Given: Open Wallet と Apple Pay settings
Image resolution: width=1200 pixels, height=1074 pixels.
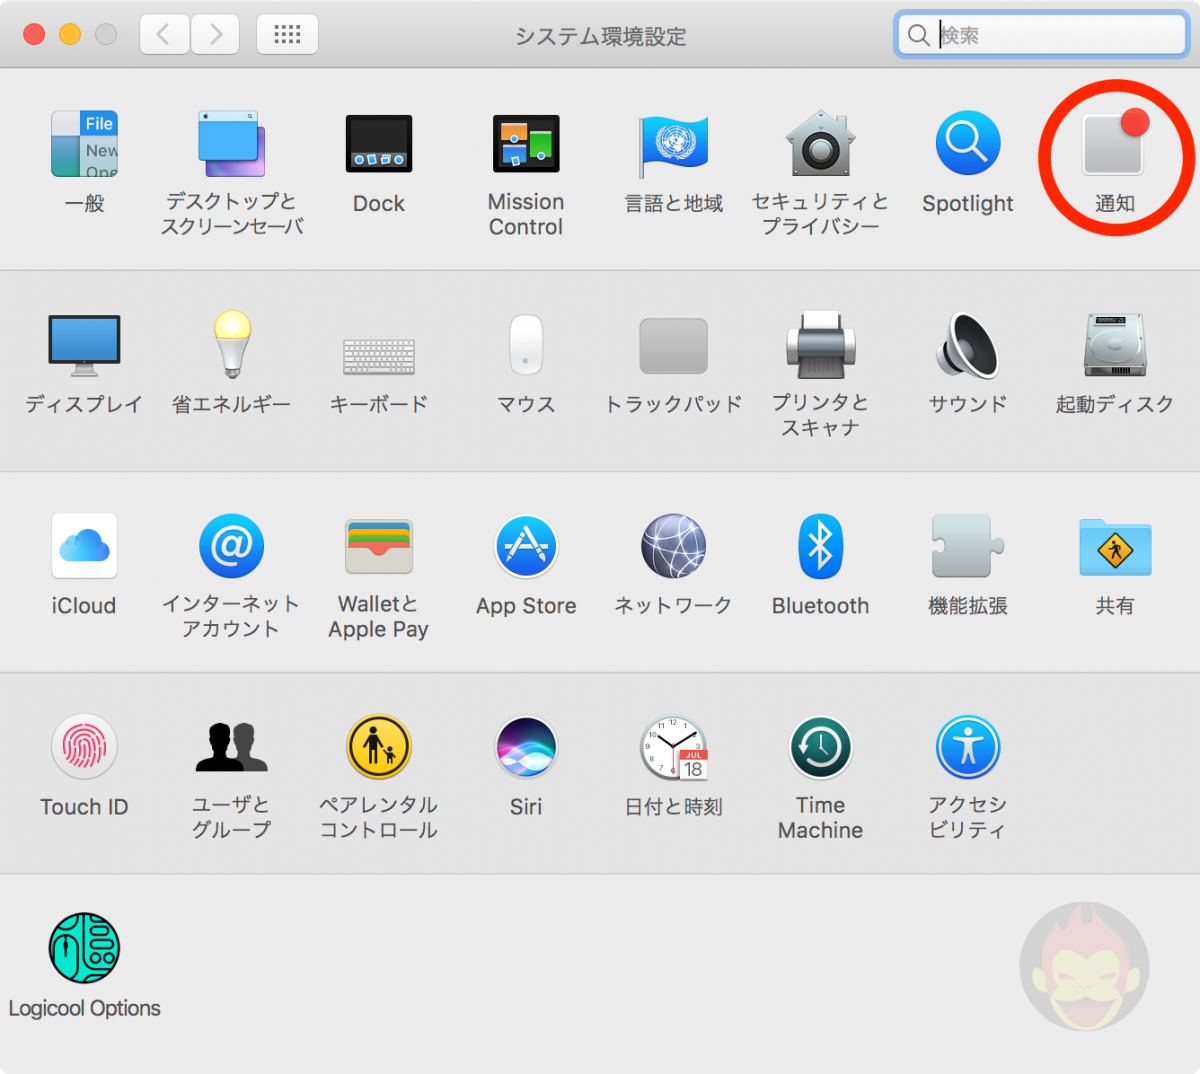Looking at the screenshot, I should 379,548.
